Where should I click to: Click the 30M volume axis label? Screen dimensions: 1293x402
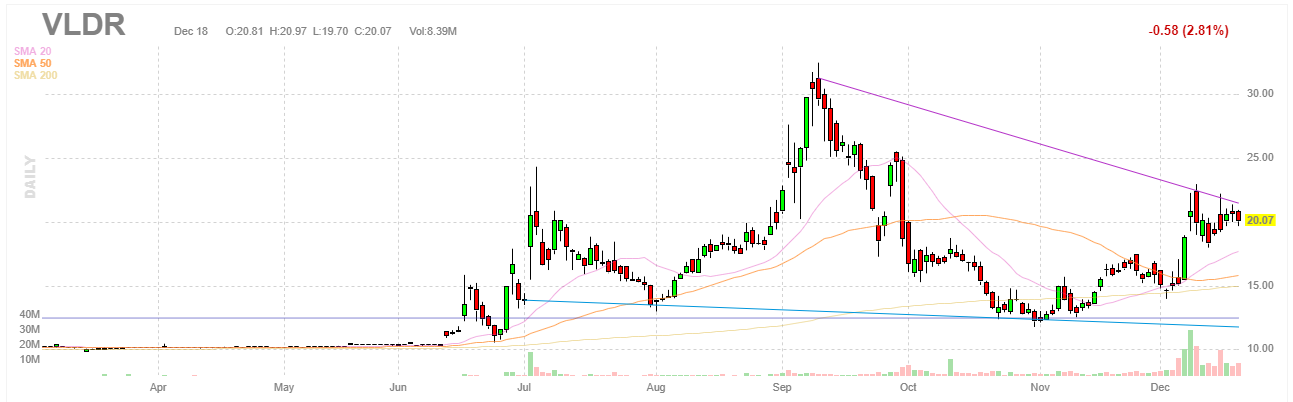pyautogui.click(x=29, y=329)
